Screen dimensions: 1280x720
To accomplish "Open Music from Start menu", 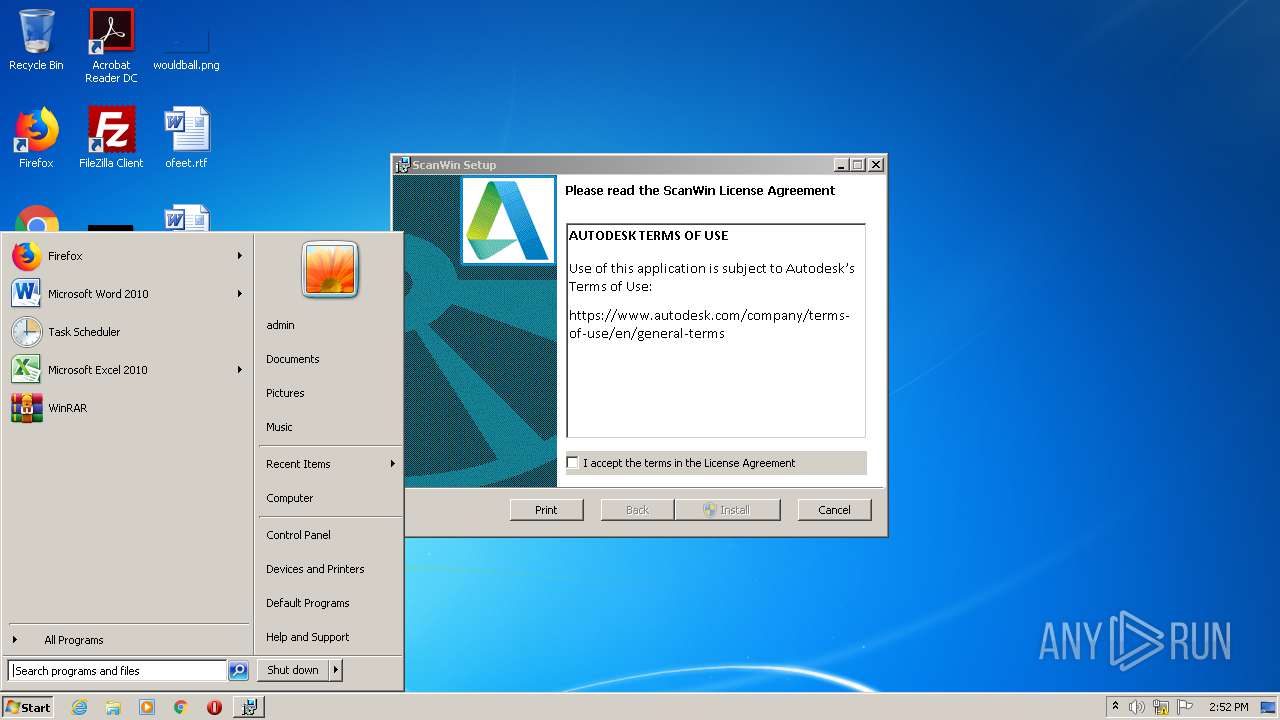I will [279, 427].
